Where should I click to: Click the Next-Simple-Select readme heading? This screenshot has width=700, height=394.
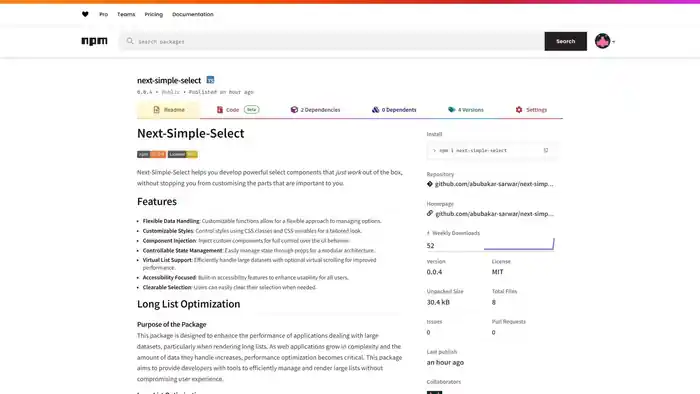[x=191, y=133]
